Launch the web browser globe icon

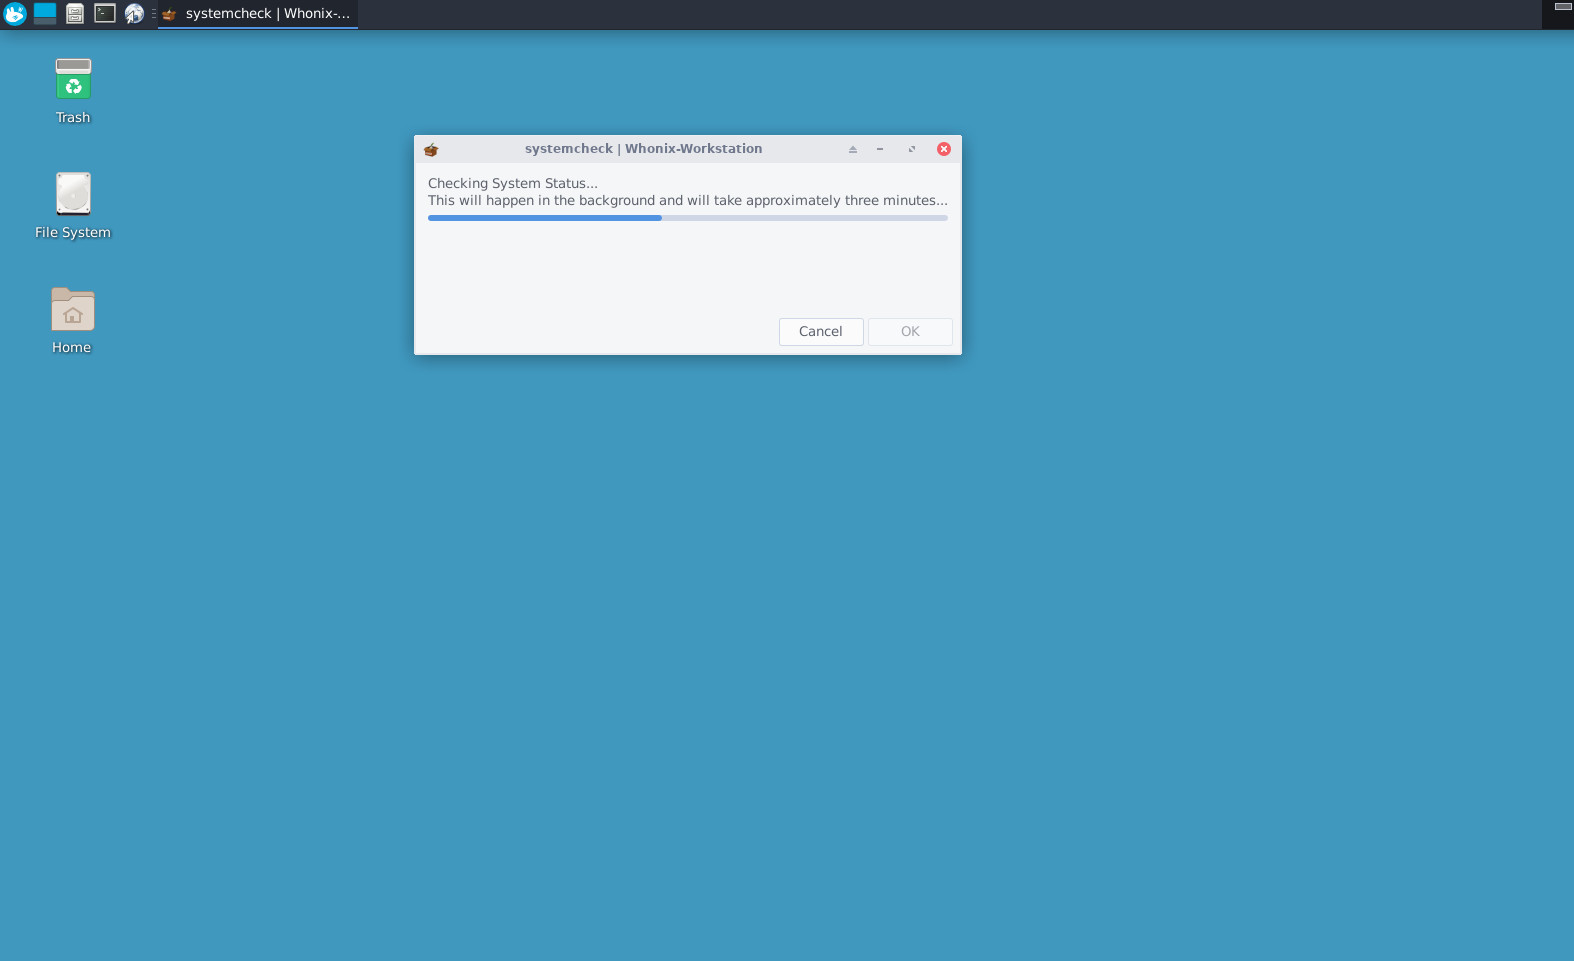(x=134, y=14)
